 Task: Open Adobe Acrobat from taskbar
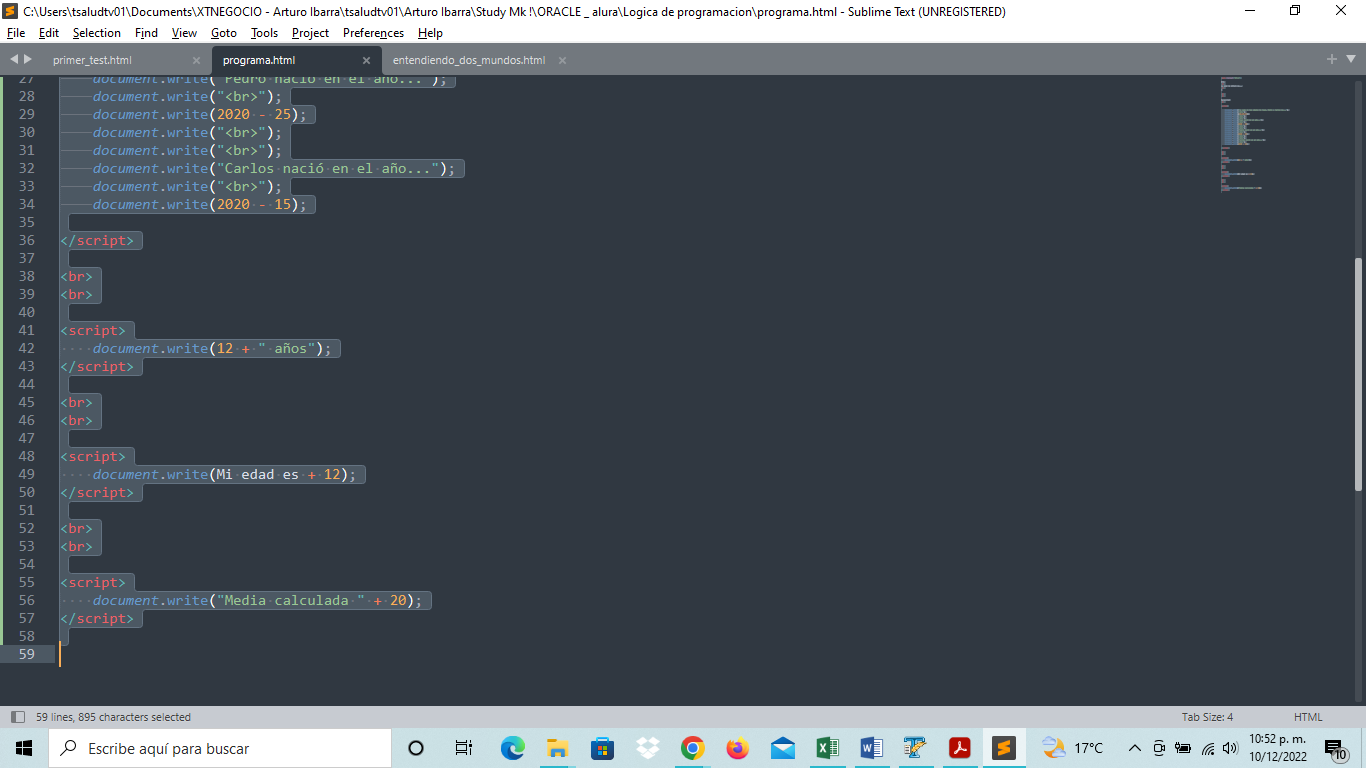pos(960,748)
